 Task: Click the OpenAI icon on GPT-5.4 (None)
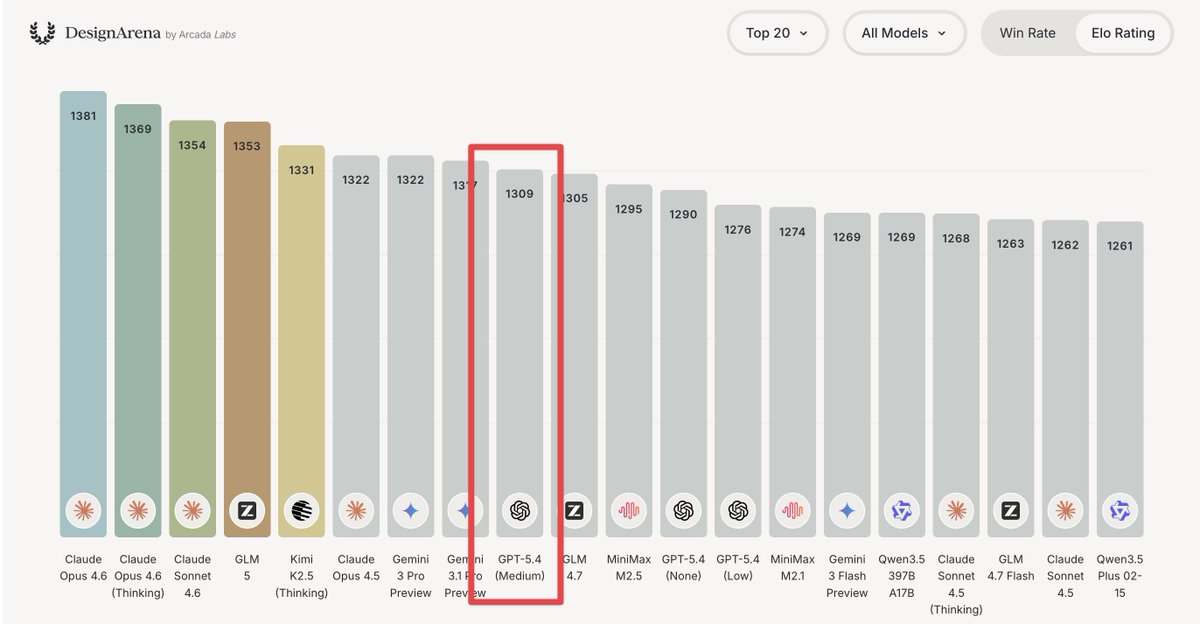tap(683, 511)
